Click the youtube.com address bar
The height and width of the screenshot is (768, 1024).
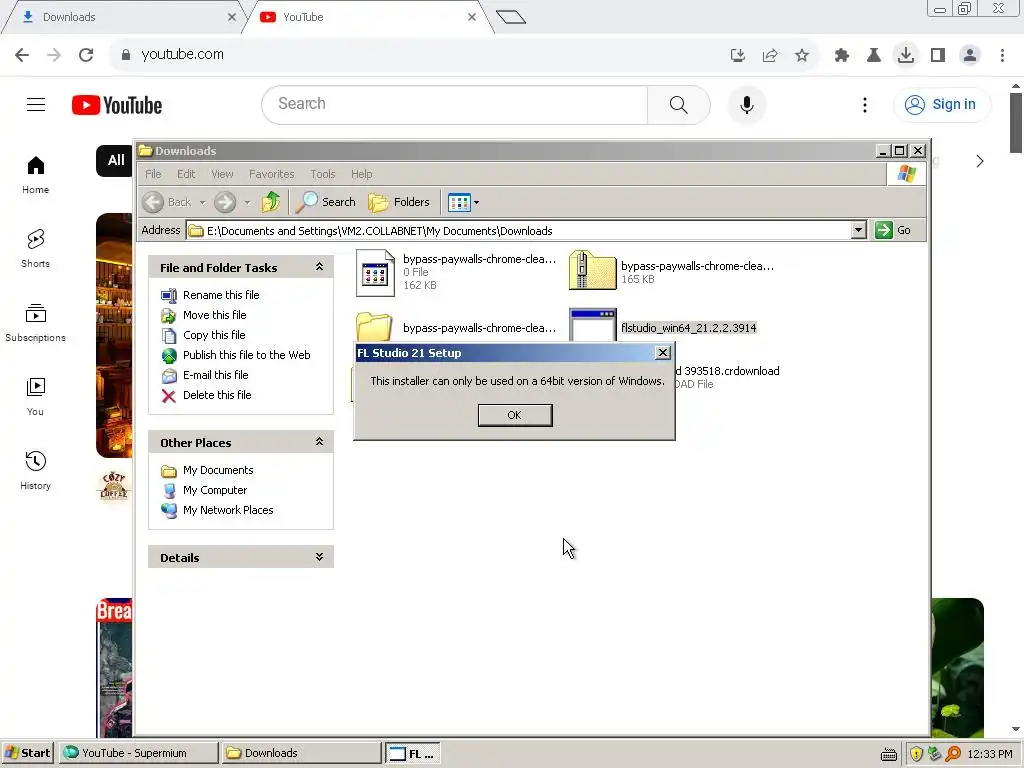(x=418, y=55)
